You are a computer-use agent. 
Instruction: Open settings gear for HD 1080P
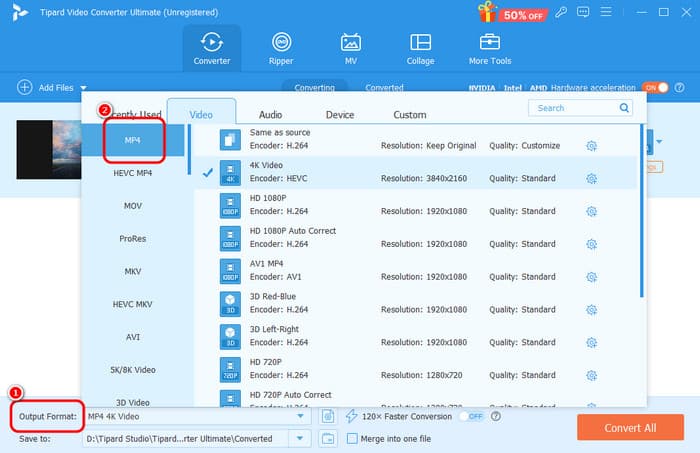pos(592,212)
